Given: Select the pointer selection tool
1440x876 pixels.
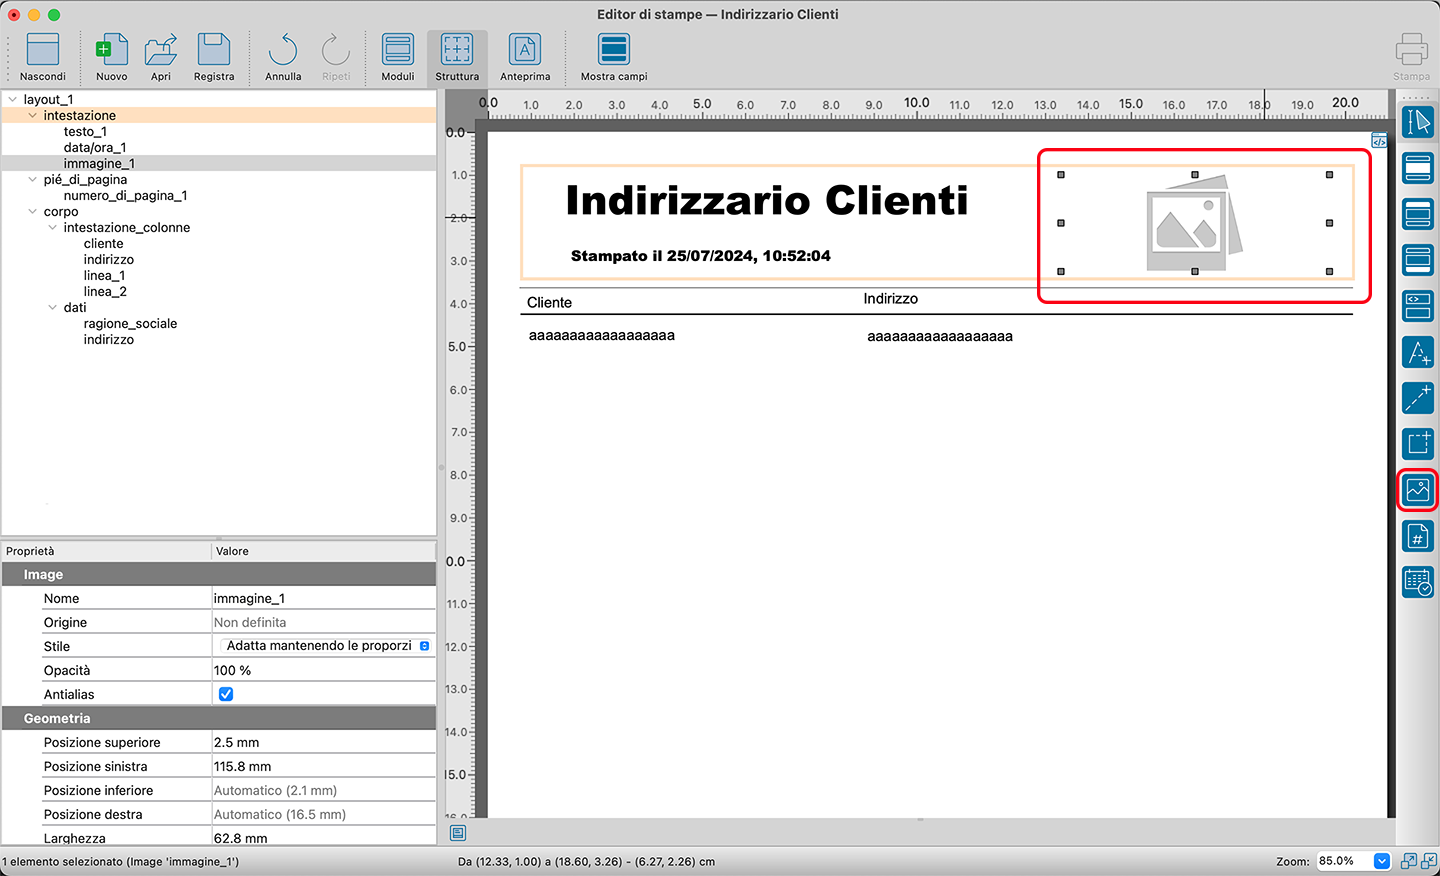Looking at the screenshot, I should click(1417, 122).
